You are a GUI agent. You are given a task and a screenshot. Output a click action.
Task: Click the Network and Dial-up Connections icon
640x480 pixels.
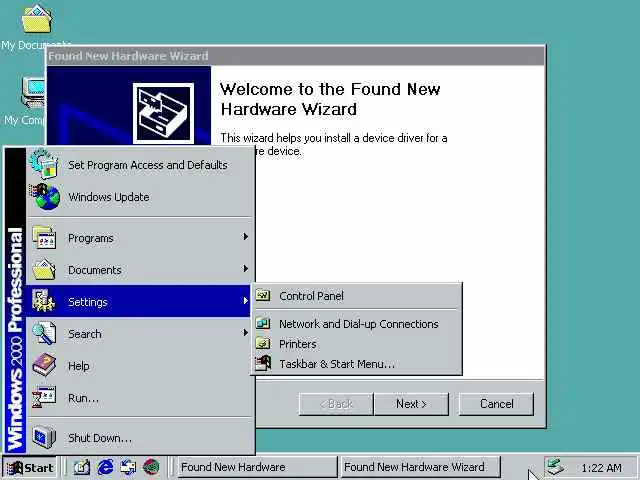[263, 324]
